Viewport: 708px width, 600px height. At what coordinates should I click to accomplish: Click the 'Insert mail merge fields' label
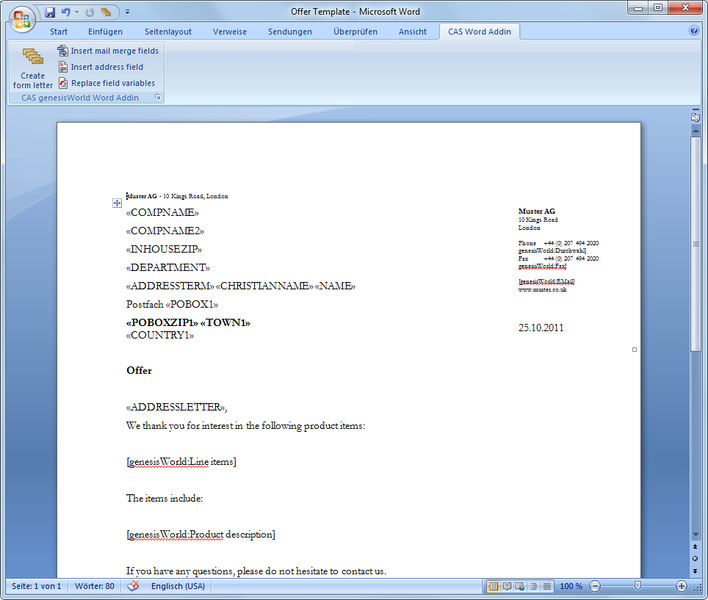point(115,51)
